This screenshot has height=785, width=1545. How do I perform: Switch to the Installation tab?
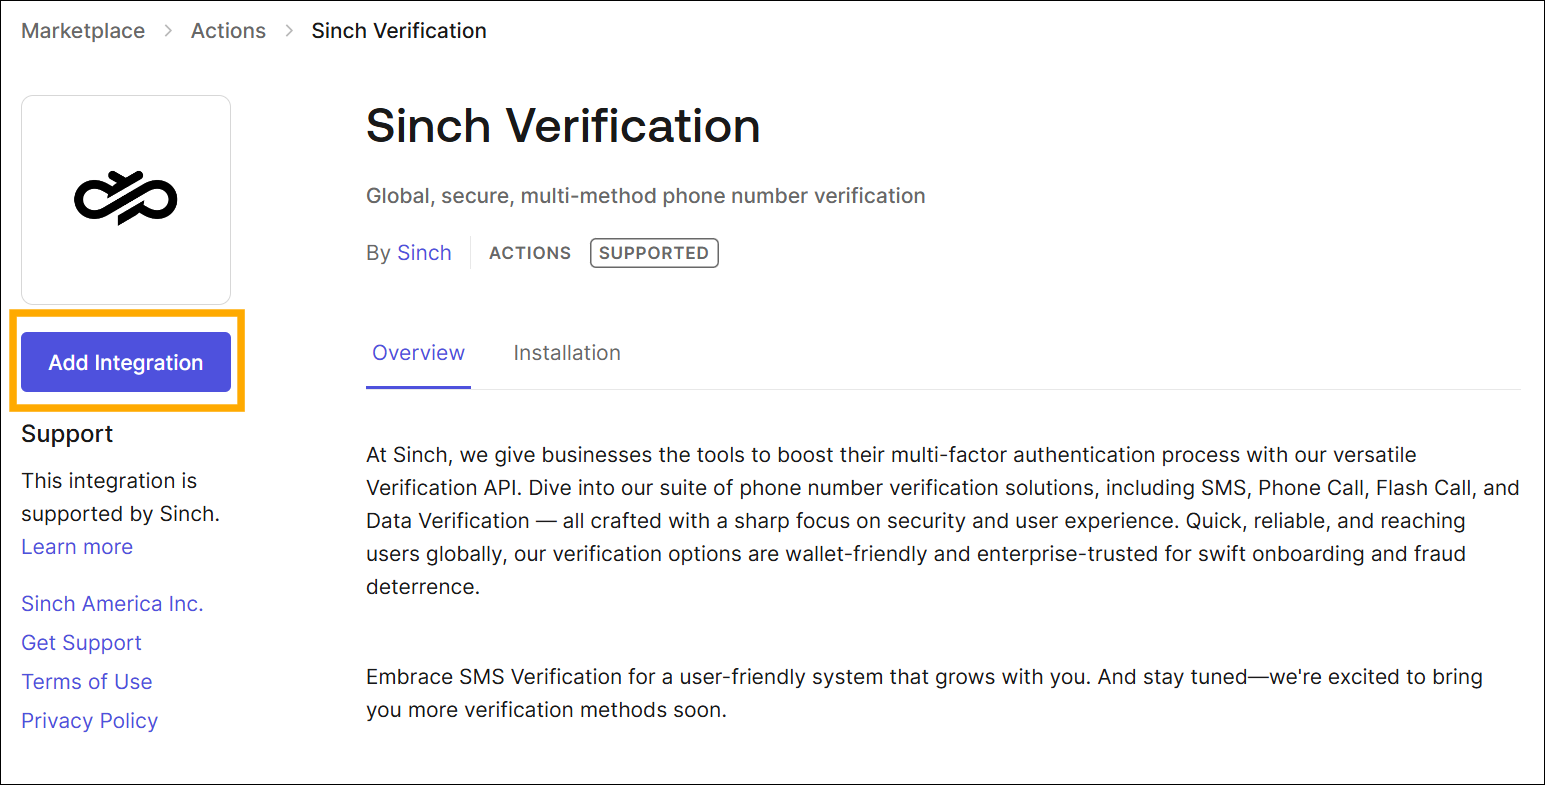566,352
